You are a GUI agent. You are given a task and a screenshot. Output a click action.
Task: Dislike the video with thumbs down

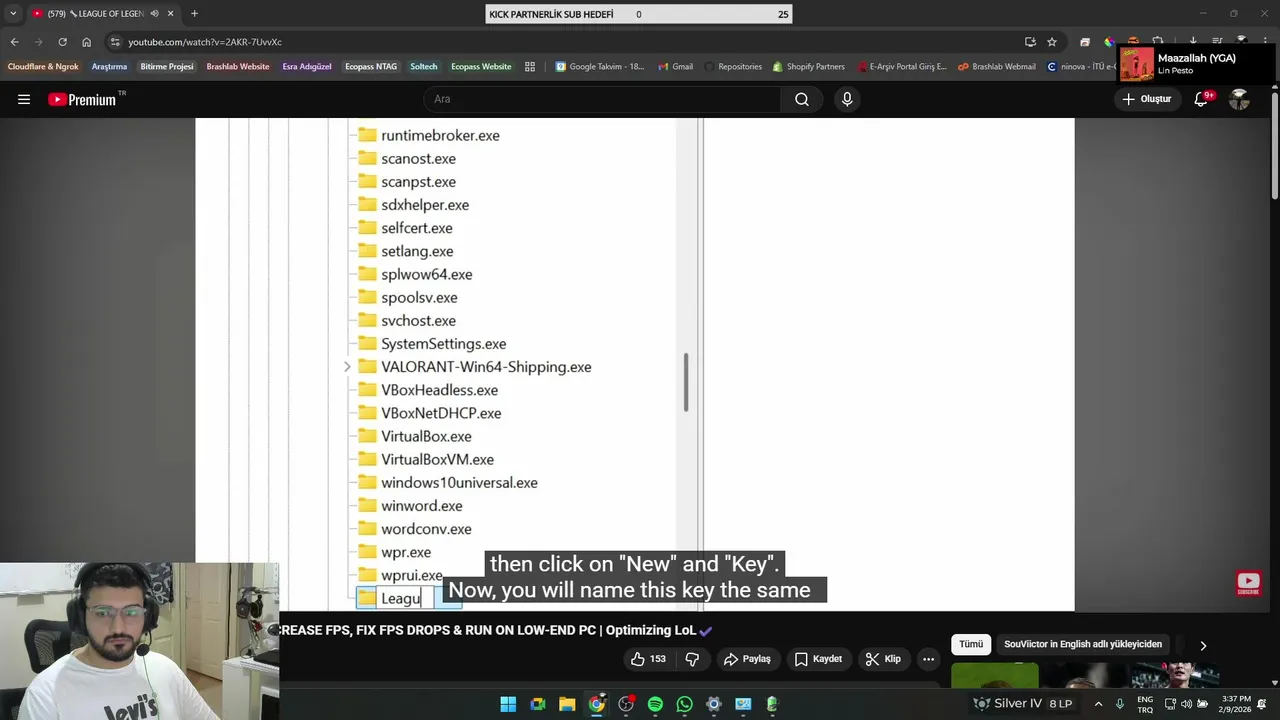pos(692,659)
